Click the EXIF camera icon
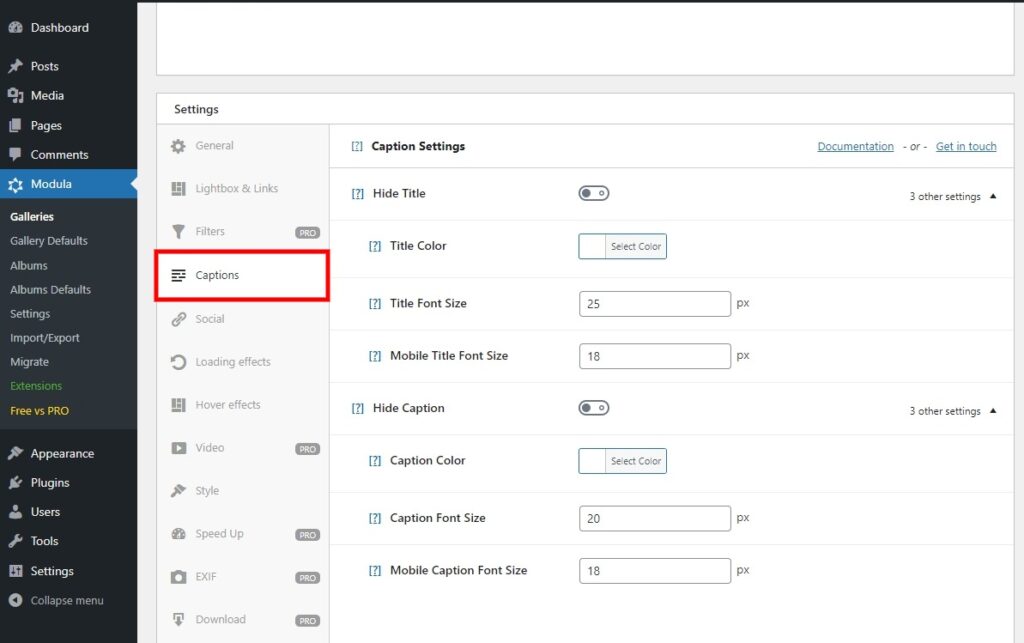 click(x=178, y=577)
